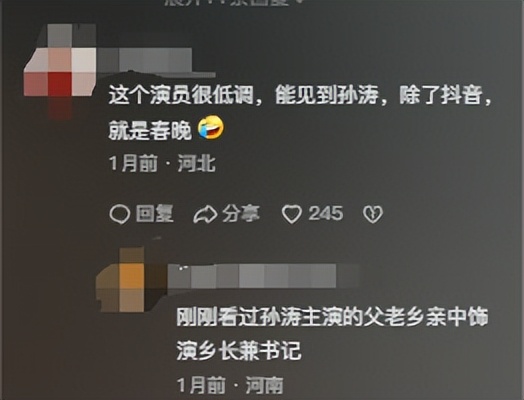Click the 245 likes count
The width and height of the screenshot is (524, 400).
pos(326,213)
